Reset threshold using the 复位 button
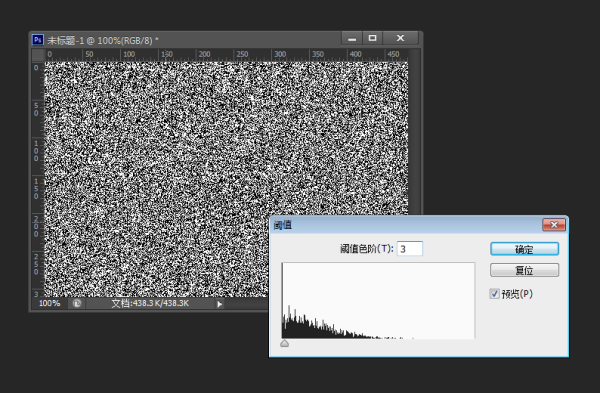The image size is (600, 393). 524,270
